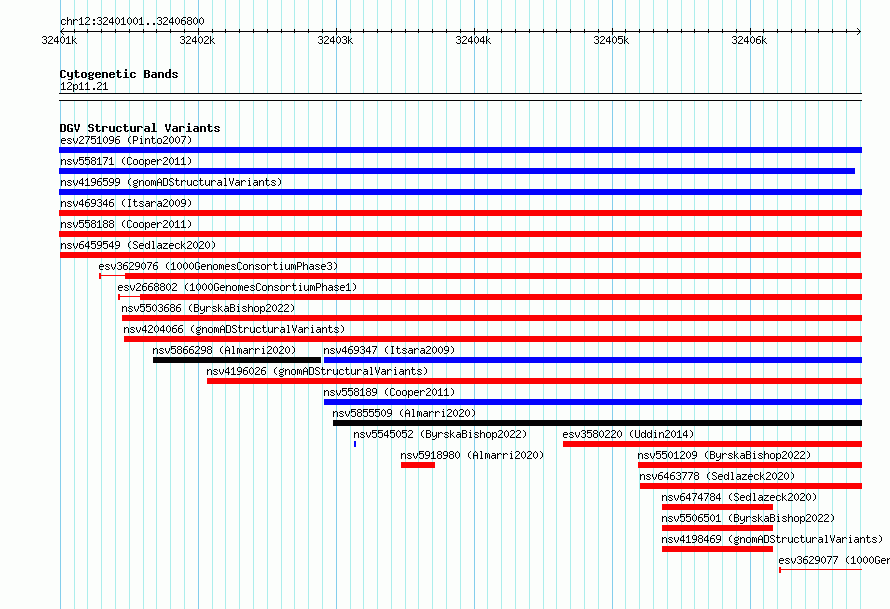The image size is (890, 609).
Task: Select the 12p11.21 band label
Action: pos(84,87)
